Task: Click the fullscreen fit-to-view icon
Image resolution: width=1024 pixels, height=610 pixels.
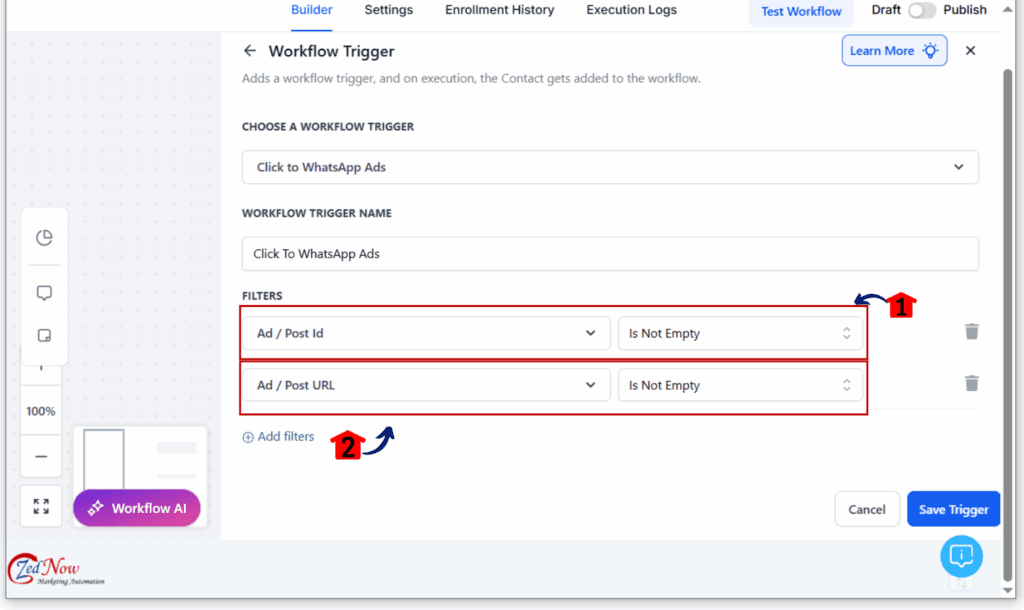Action: pos(41,506)
